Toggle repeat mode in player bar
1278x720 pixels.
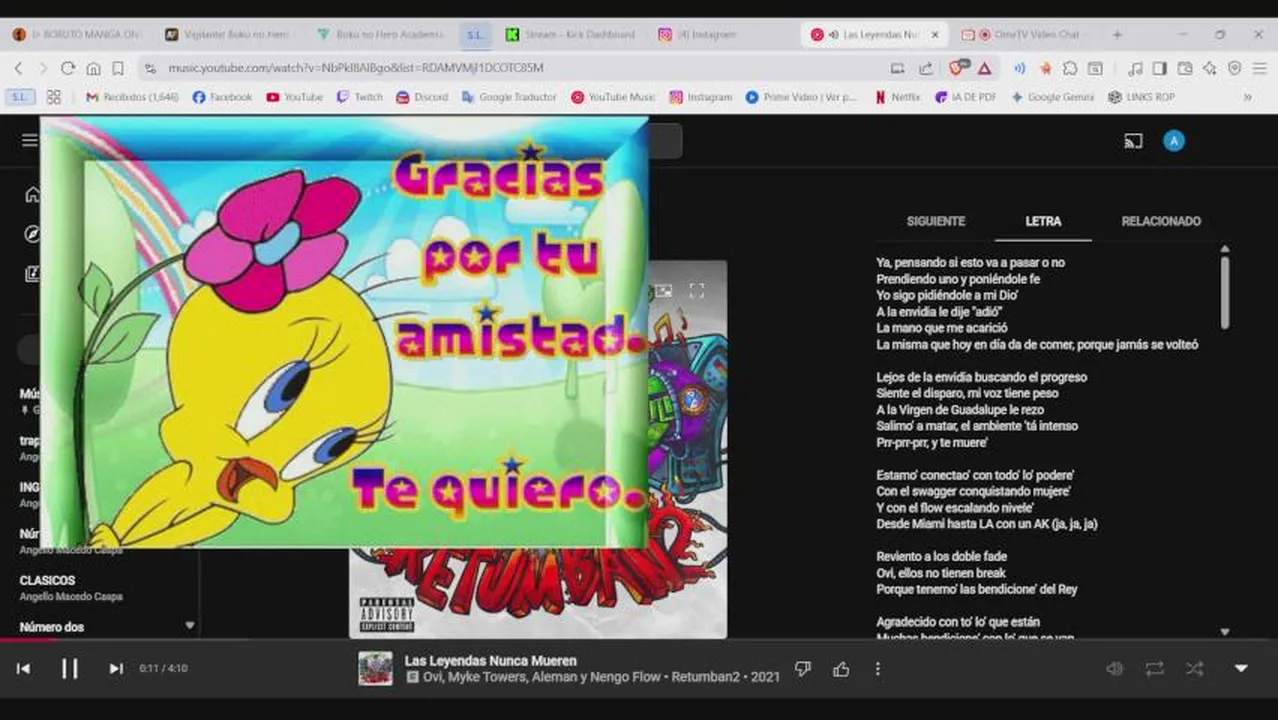click(1154, 669)
